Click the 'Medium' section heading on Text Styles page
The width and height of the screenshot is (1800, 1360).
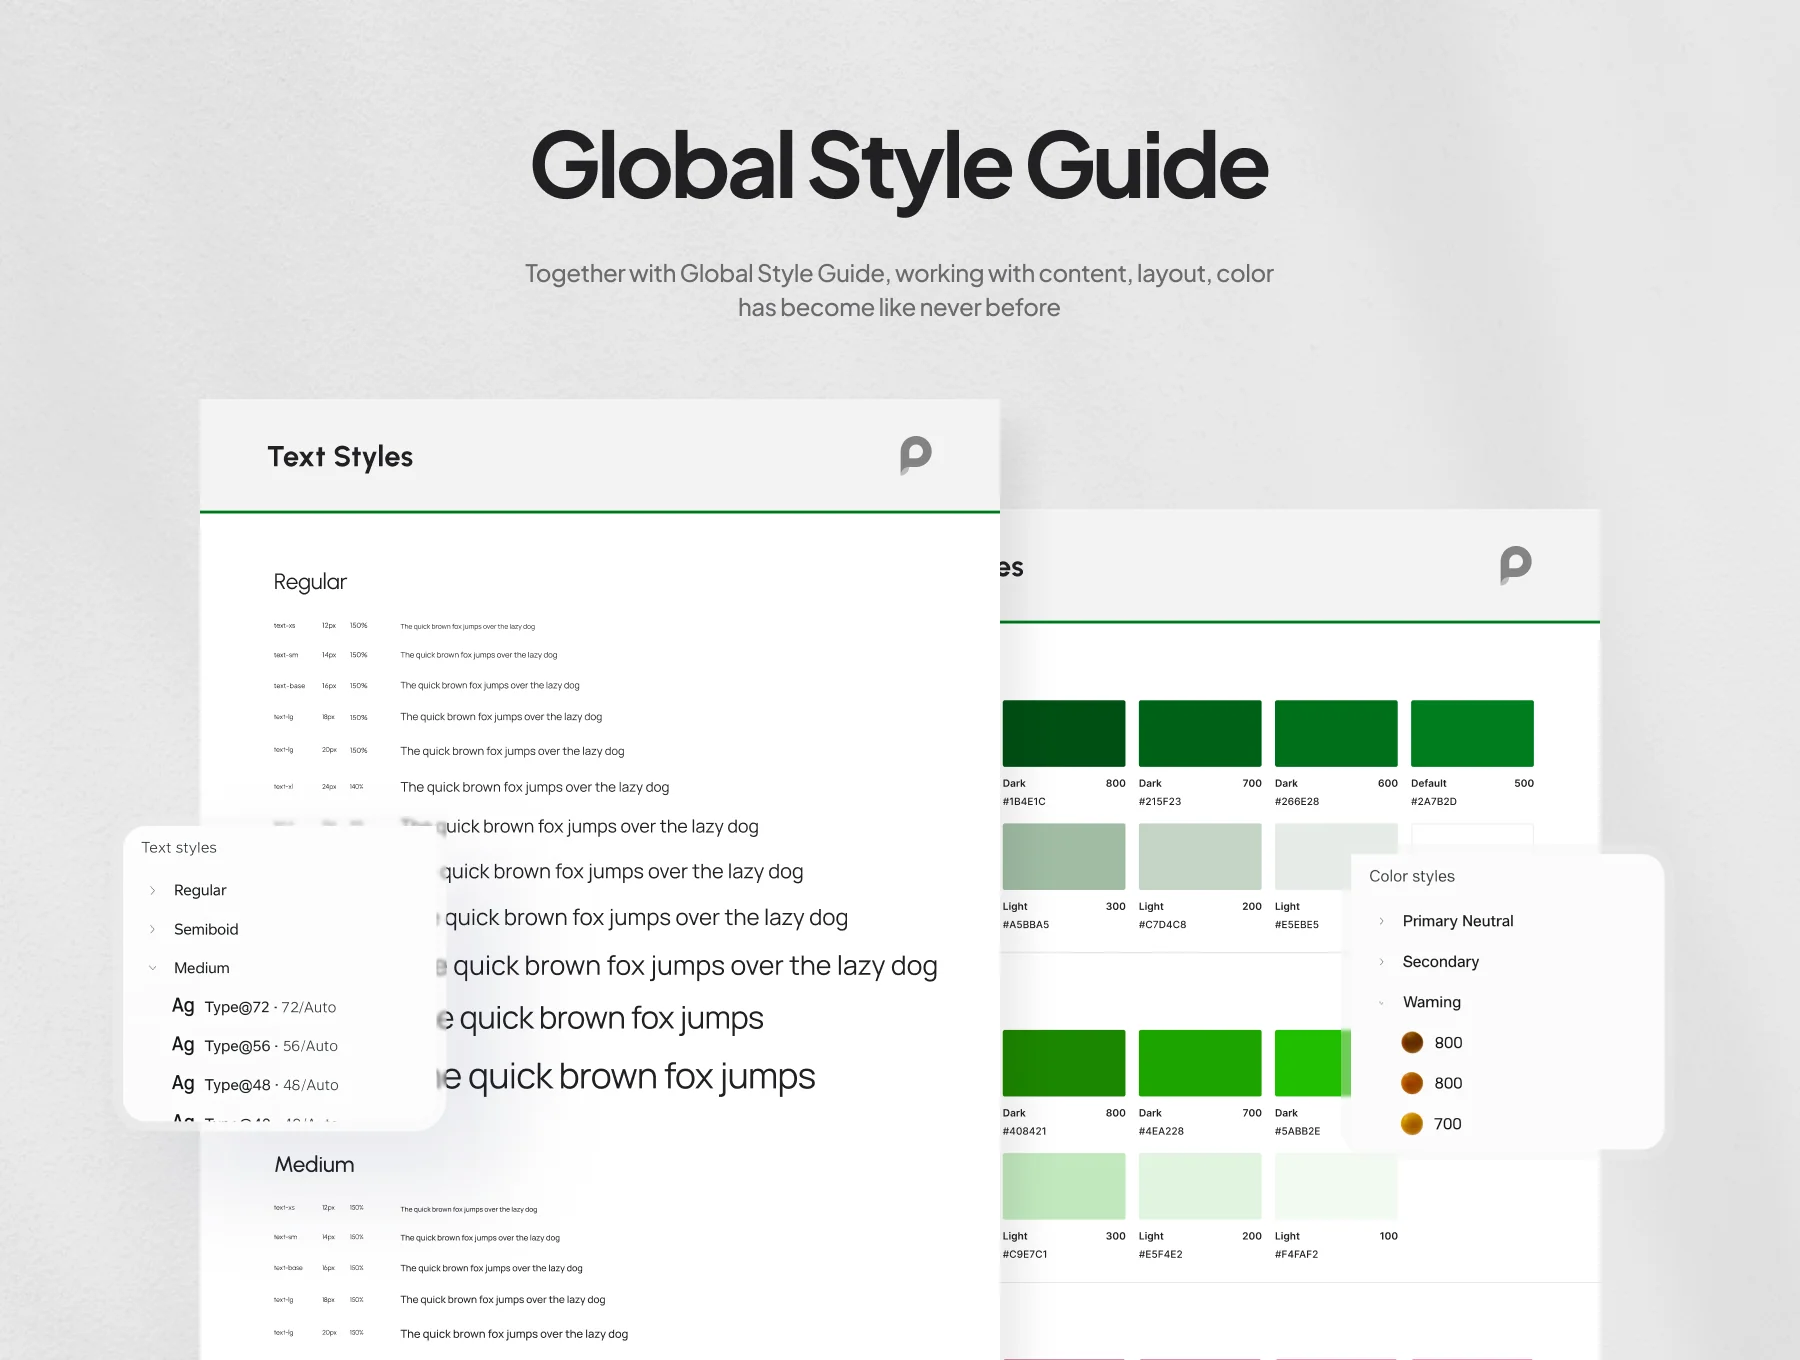(x=314, y=1164)
